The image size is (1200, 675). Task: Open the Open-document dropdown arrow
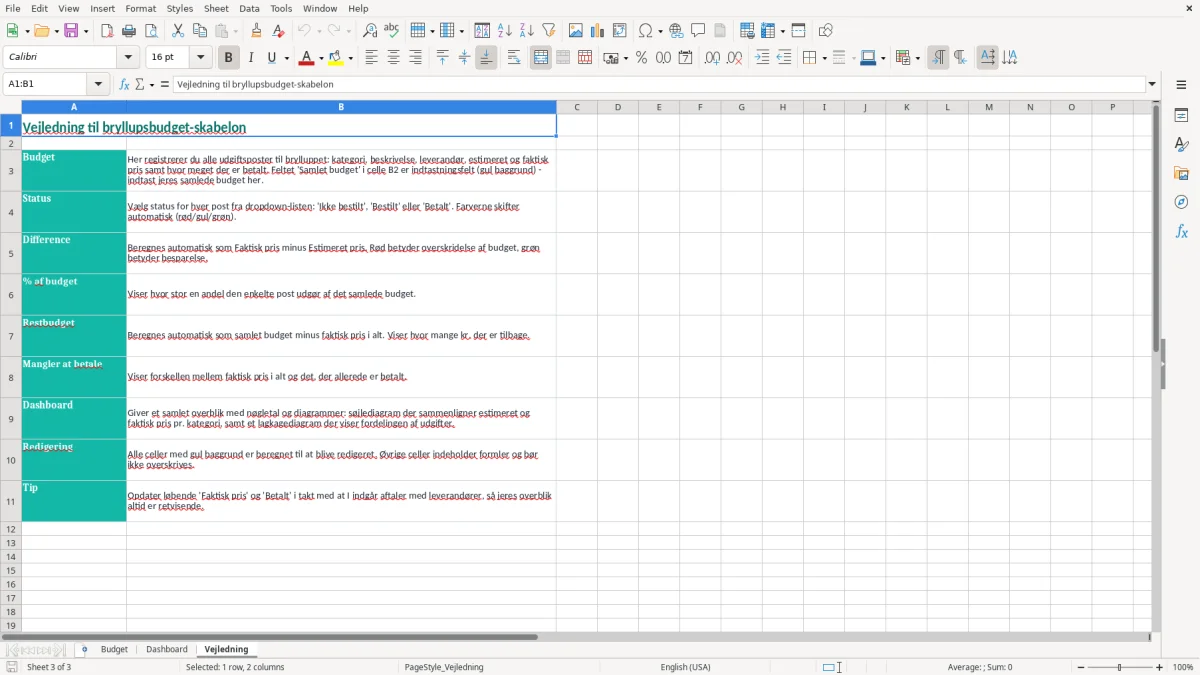point(56,31)
